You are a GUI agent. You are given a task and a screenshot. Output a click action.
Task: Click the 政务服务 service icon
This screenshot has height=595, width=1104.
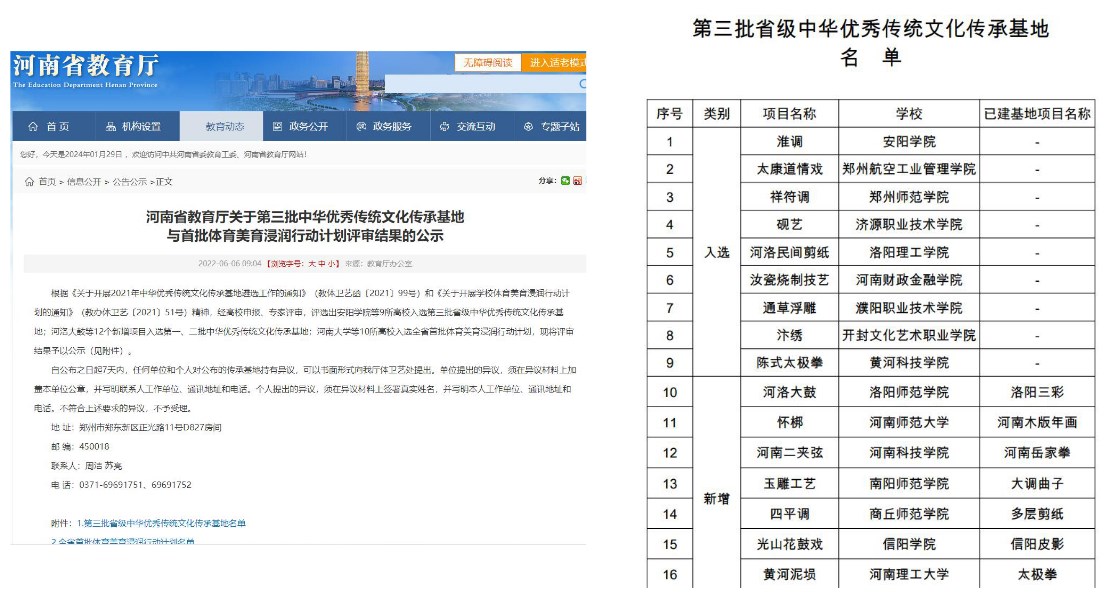[x=361, y=127]
